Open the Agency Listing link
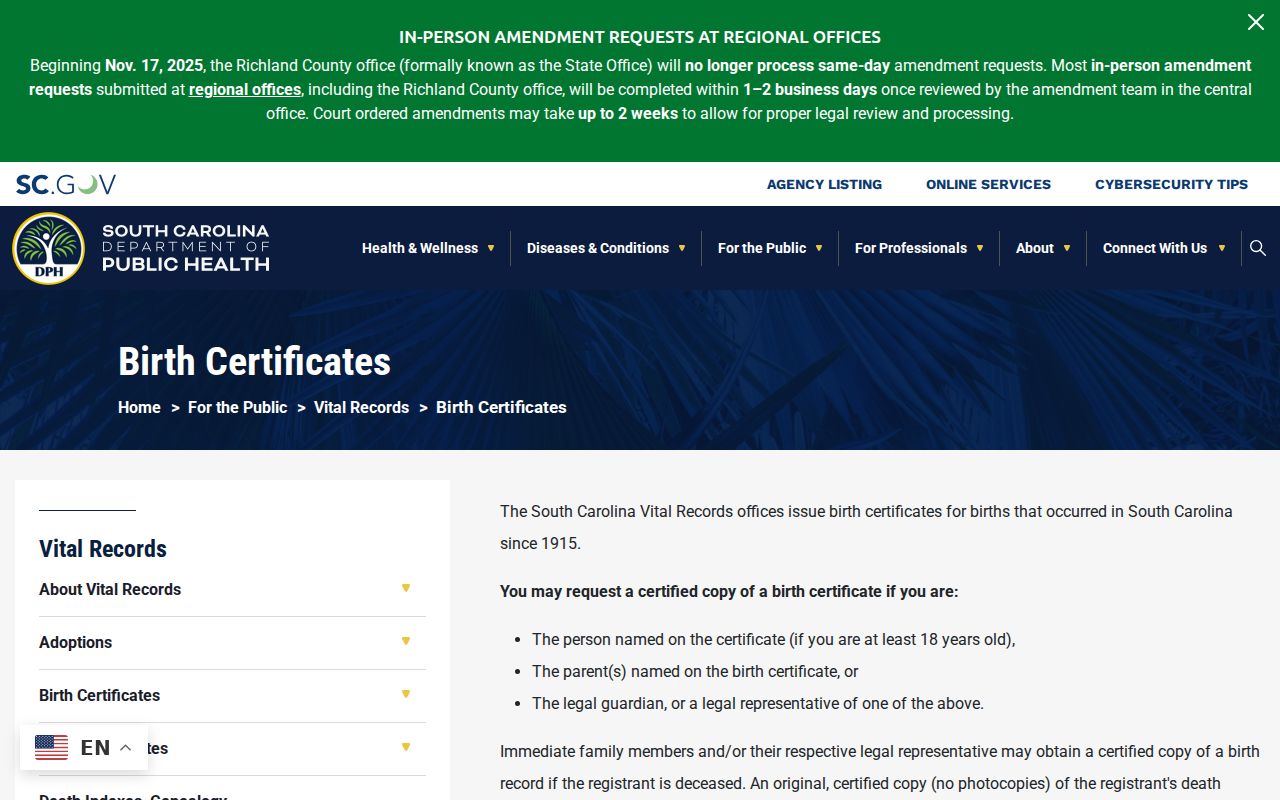 click(x=824, y=184)
